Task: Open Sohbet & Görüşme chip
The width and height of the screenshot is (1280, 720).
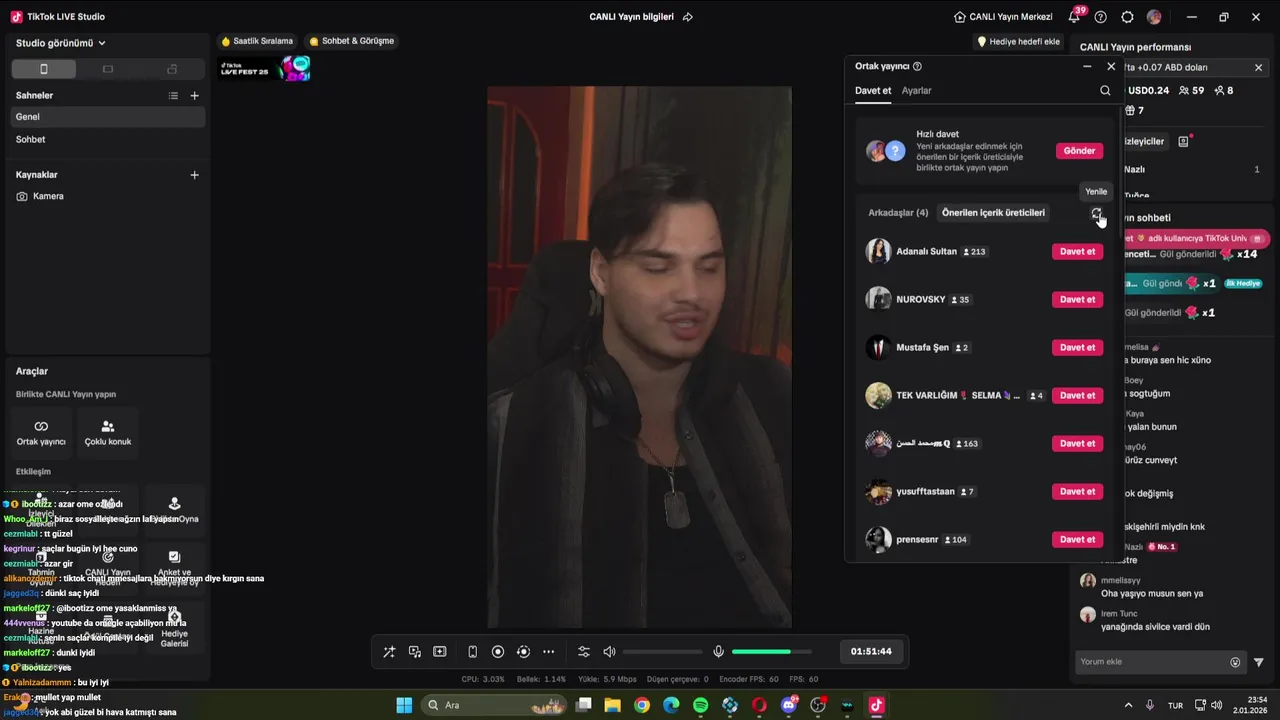Action: tap(352, 41)
